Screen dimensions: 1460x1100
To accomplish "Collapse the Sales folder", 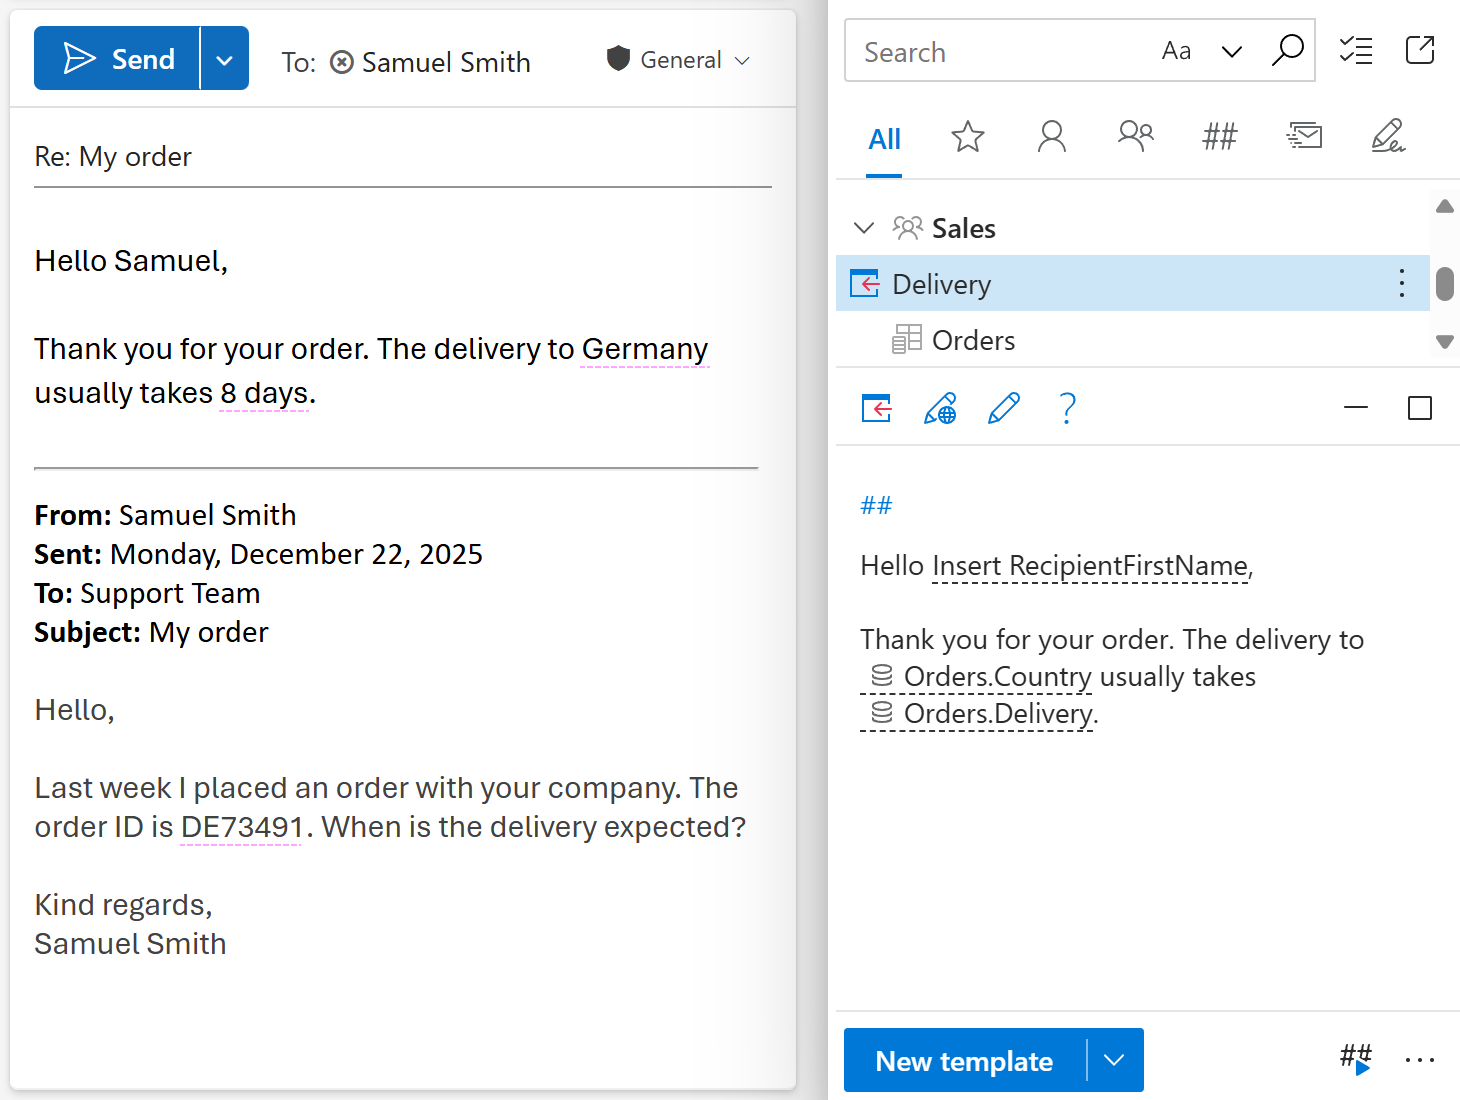I will click(864, 227).
